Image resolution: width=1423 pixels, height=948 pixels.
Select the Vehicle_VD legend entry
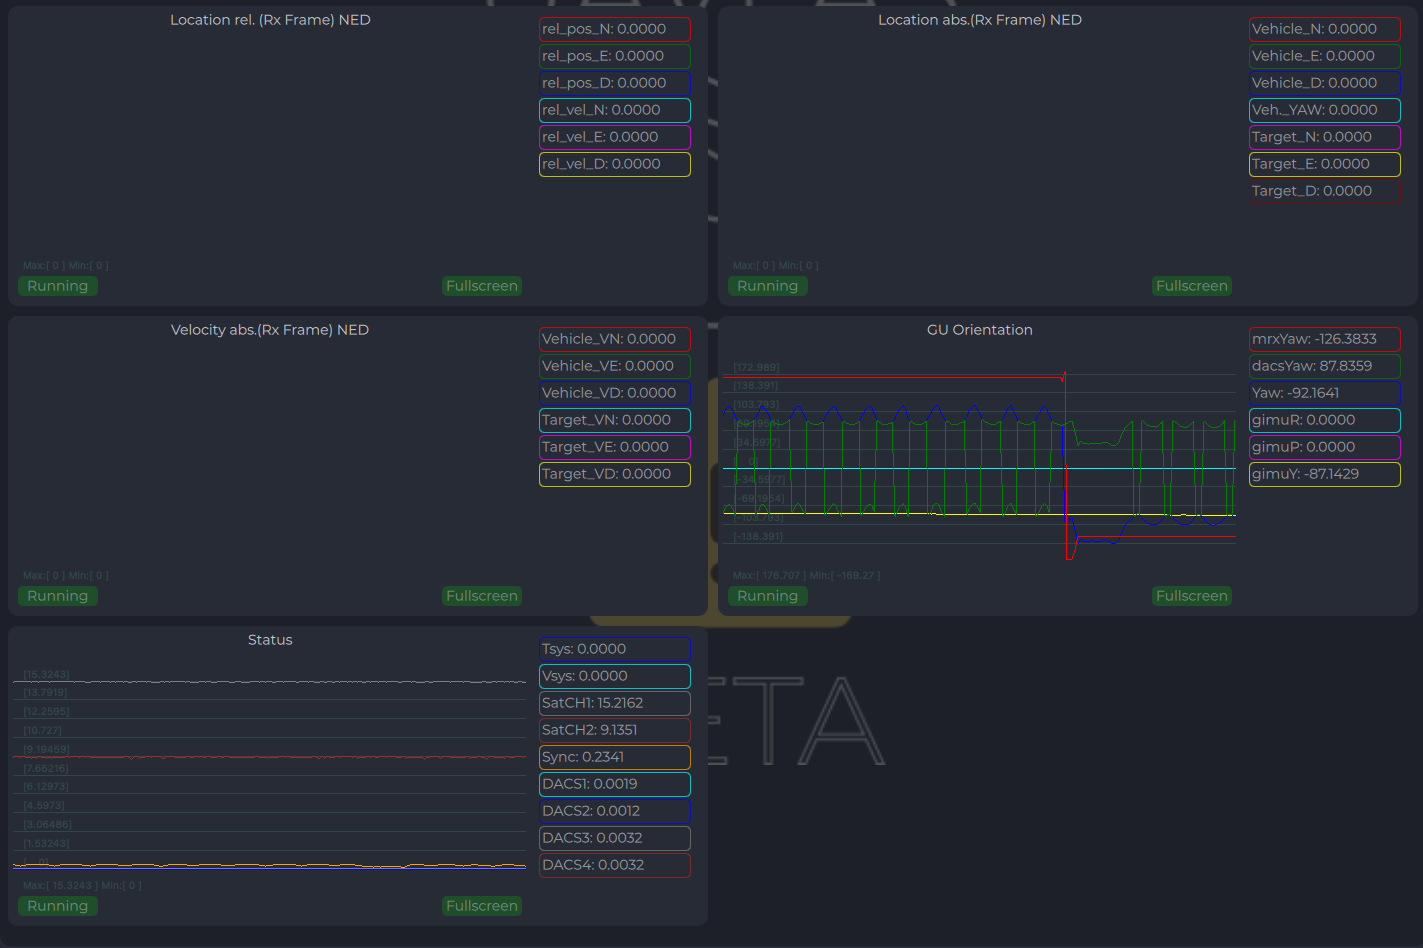(615, 393)
